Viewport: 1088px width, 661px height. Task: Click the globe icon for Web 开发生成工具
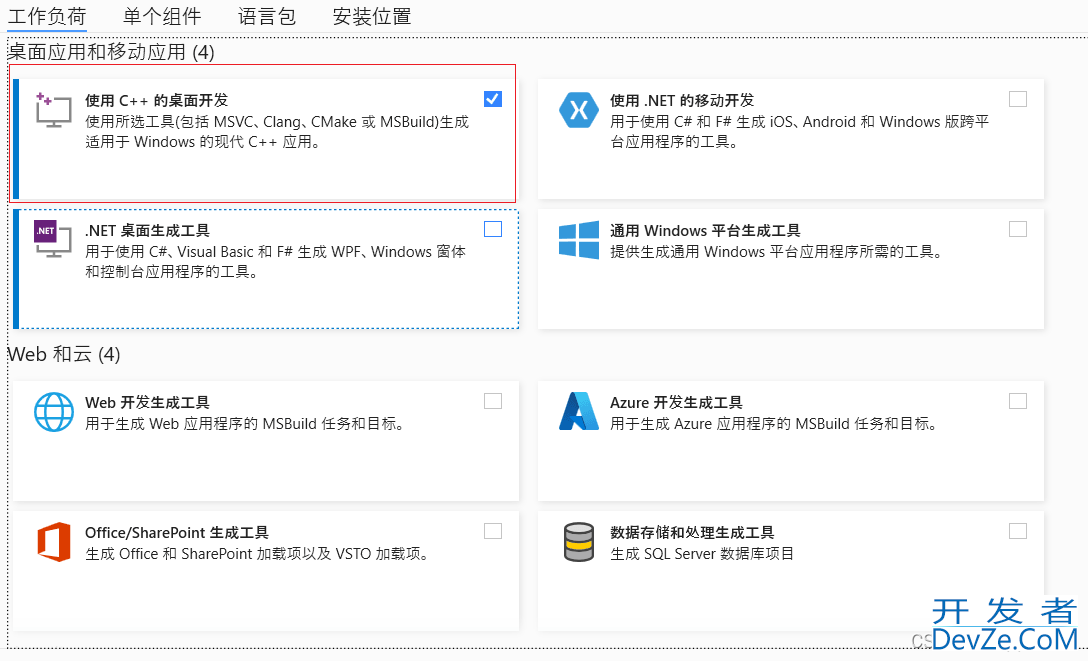[x=54, y=412]
